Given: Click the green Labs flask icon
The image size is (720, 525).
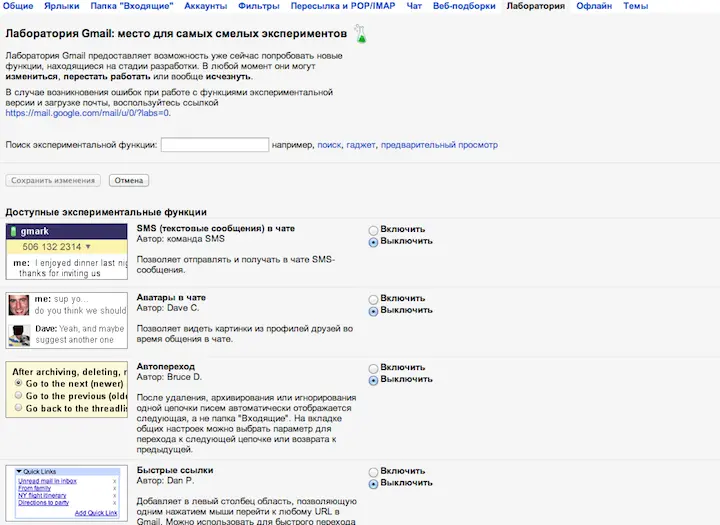Looking at the screenshot, I should 360,34.
